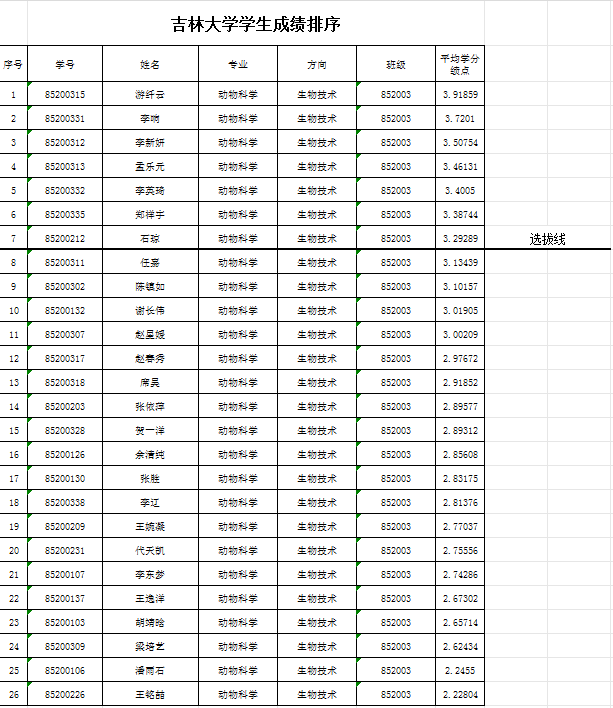
Task: Click student ID 85200132 cell
Action: pos(65,311)
